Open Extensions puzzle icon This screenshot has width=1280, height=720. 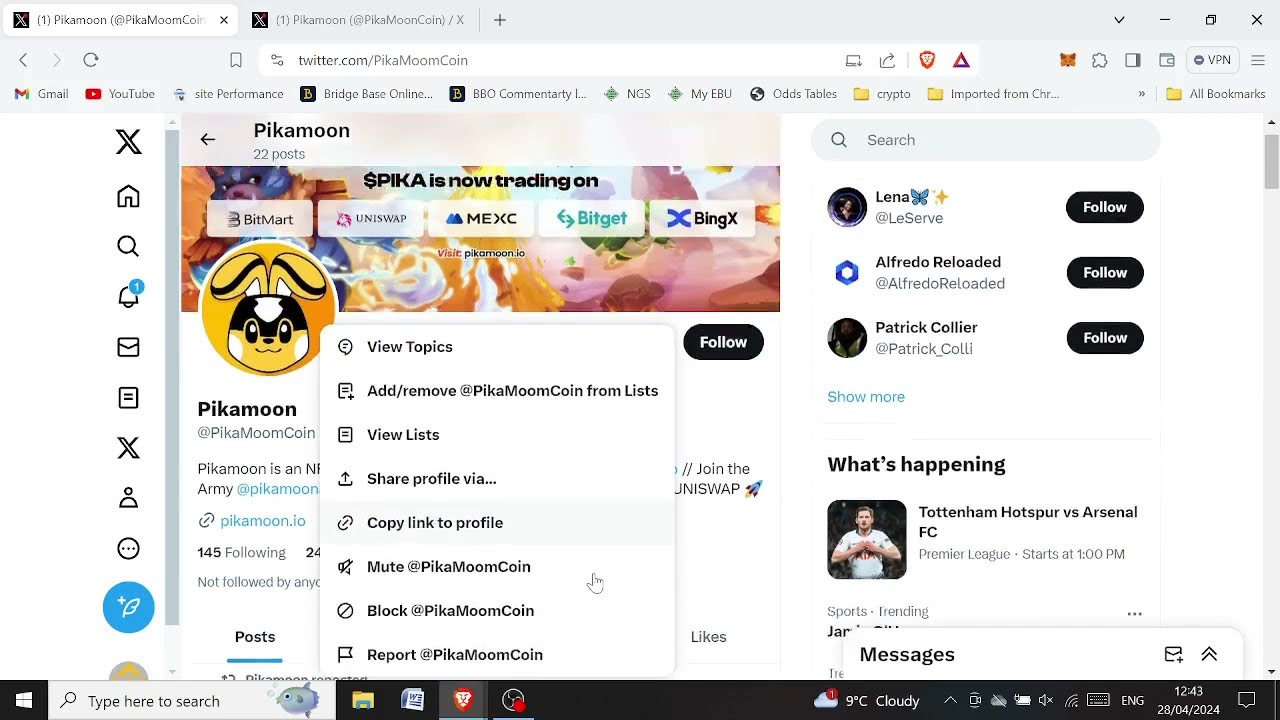(x=1100, y=60)
